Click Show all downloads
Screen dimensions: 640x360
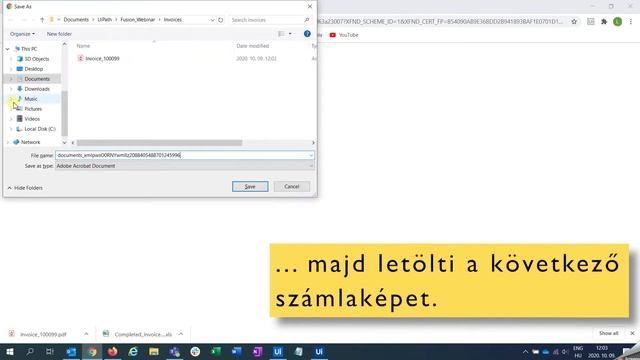[608, 333]
